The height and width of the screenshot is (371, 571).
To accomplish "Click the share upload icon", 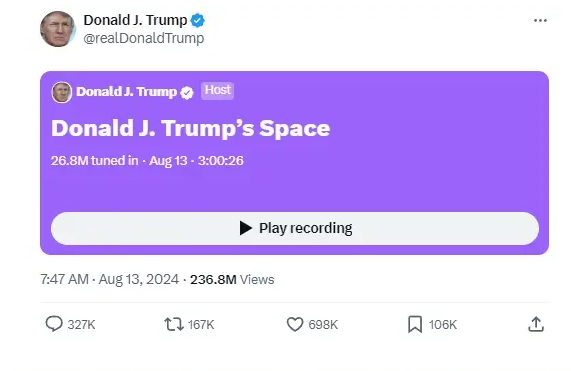I will tap(536, 324).
